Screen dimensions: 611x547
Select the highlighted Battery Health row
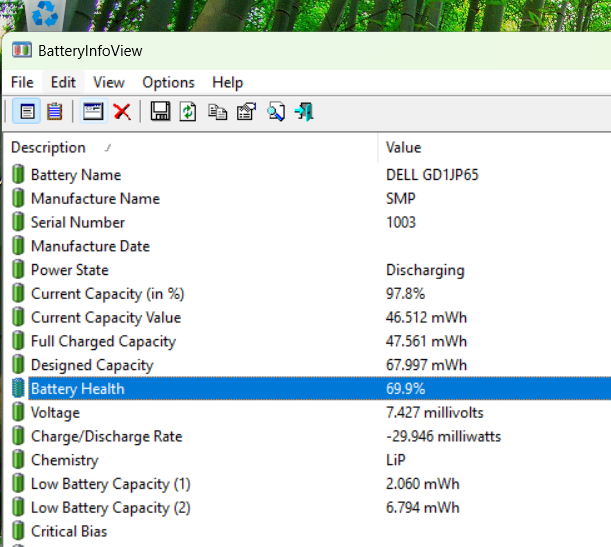[307, 388]
